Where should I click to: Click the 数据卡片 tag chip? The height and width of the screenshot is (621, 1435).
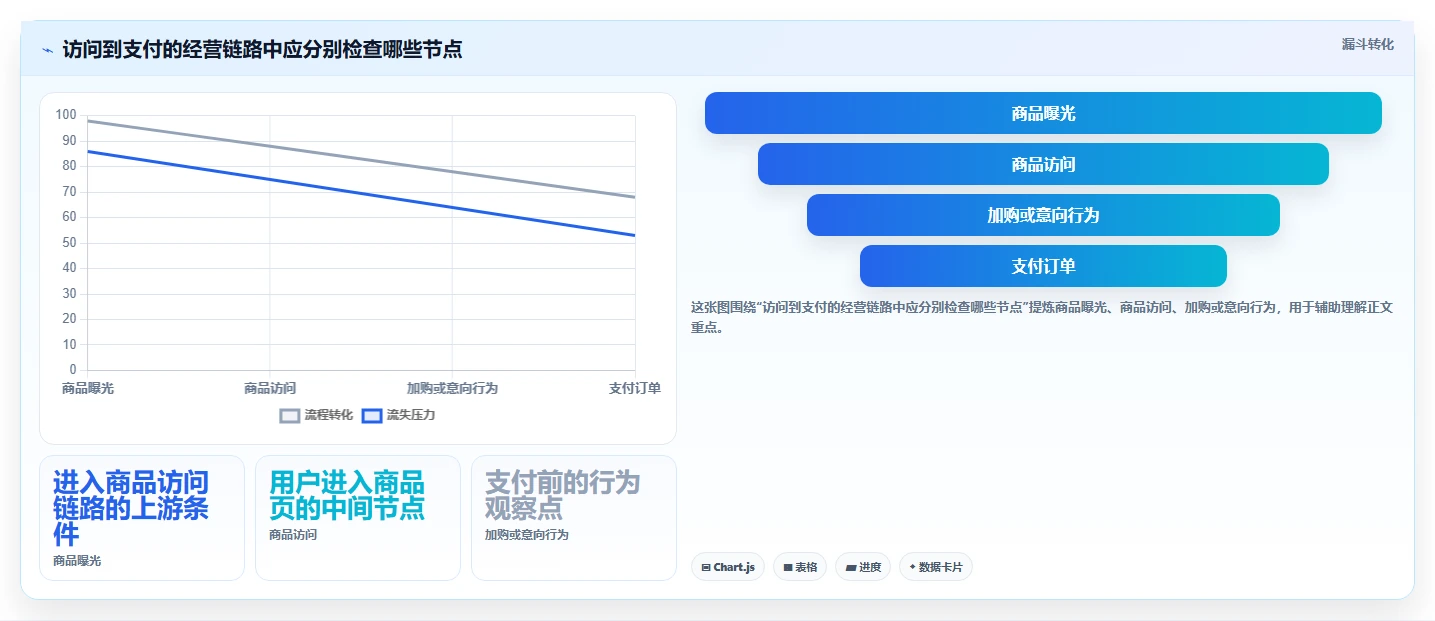[936, 567]
